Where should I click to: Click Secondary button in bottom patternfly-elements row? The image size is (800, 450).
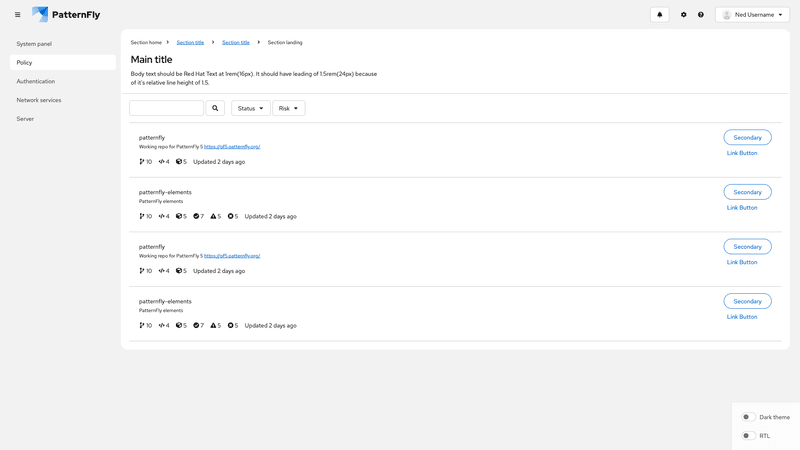(x=747, y=302)
